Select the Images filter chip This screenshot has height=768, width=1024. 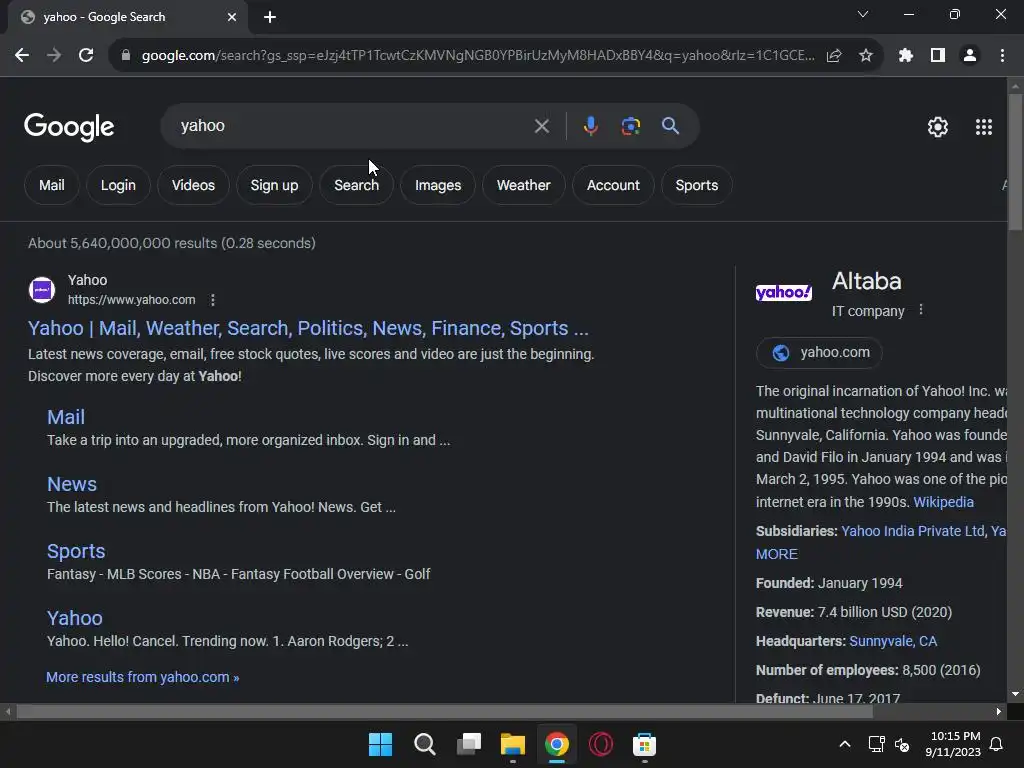pyautogui.click(x=438, y=185)
